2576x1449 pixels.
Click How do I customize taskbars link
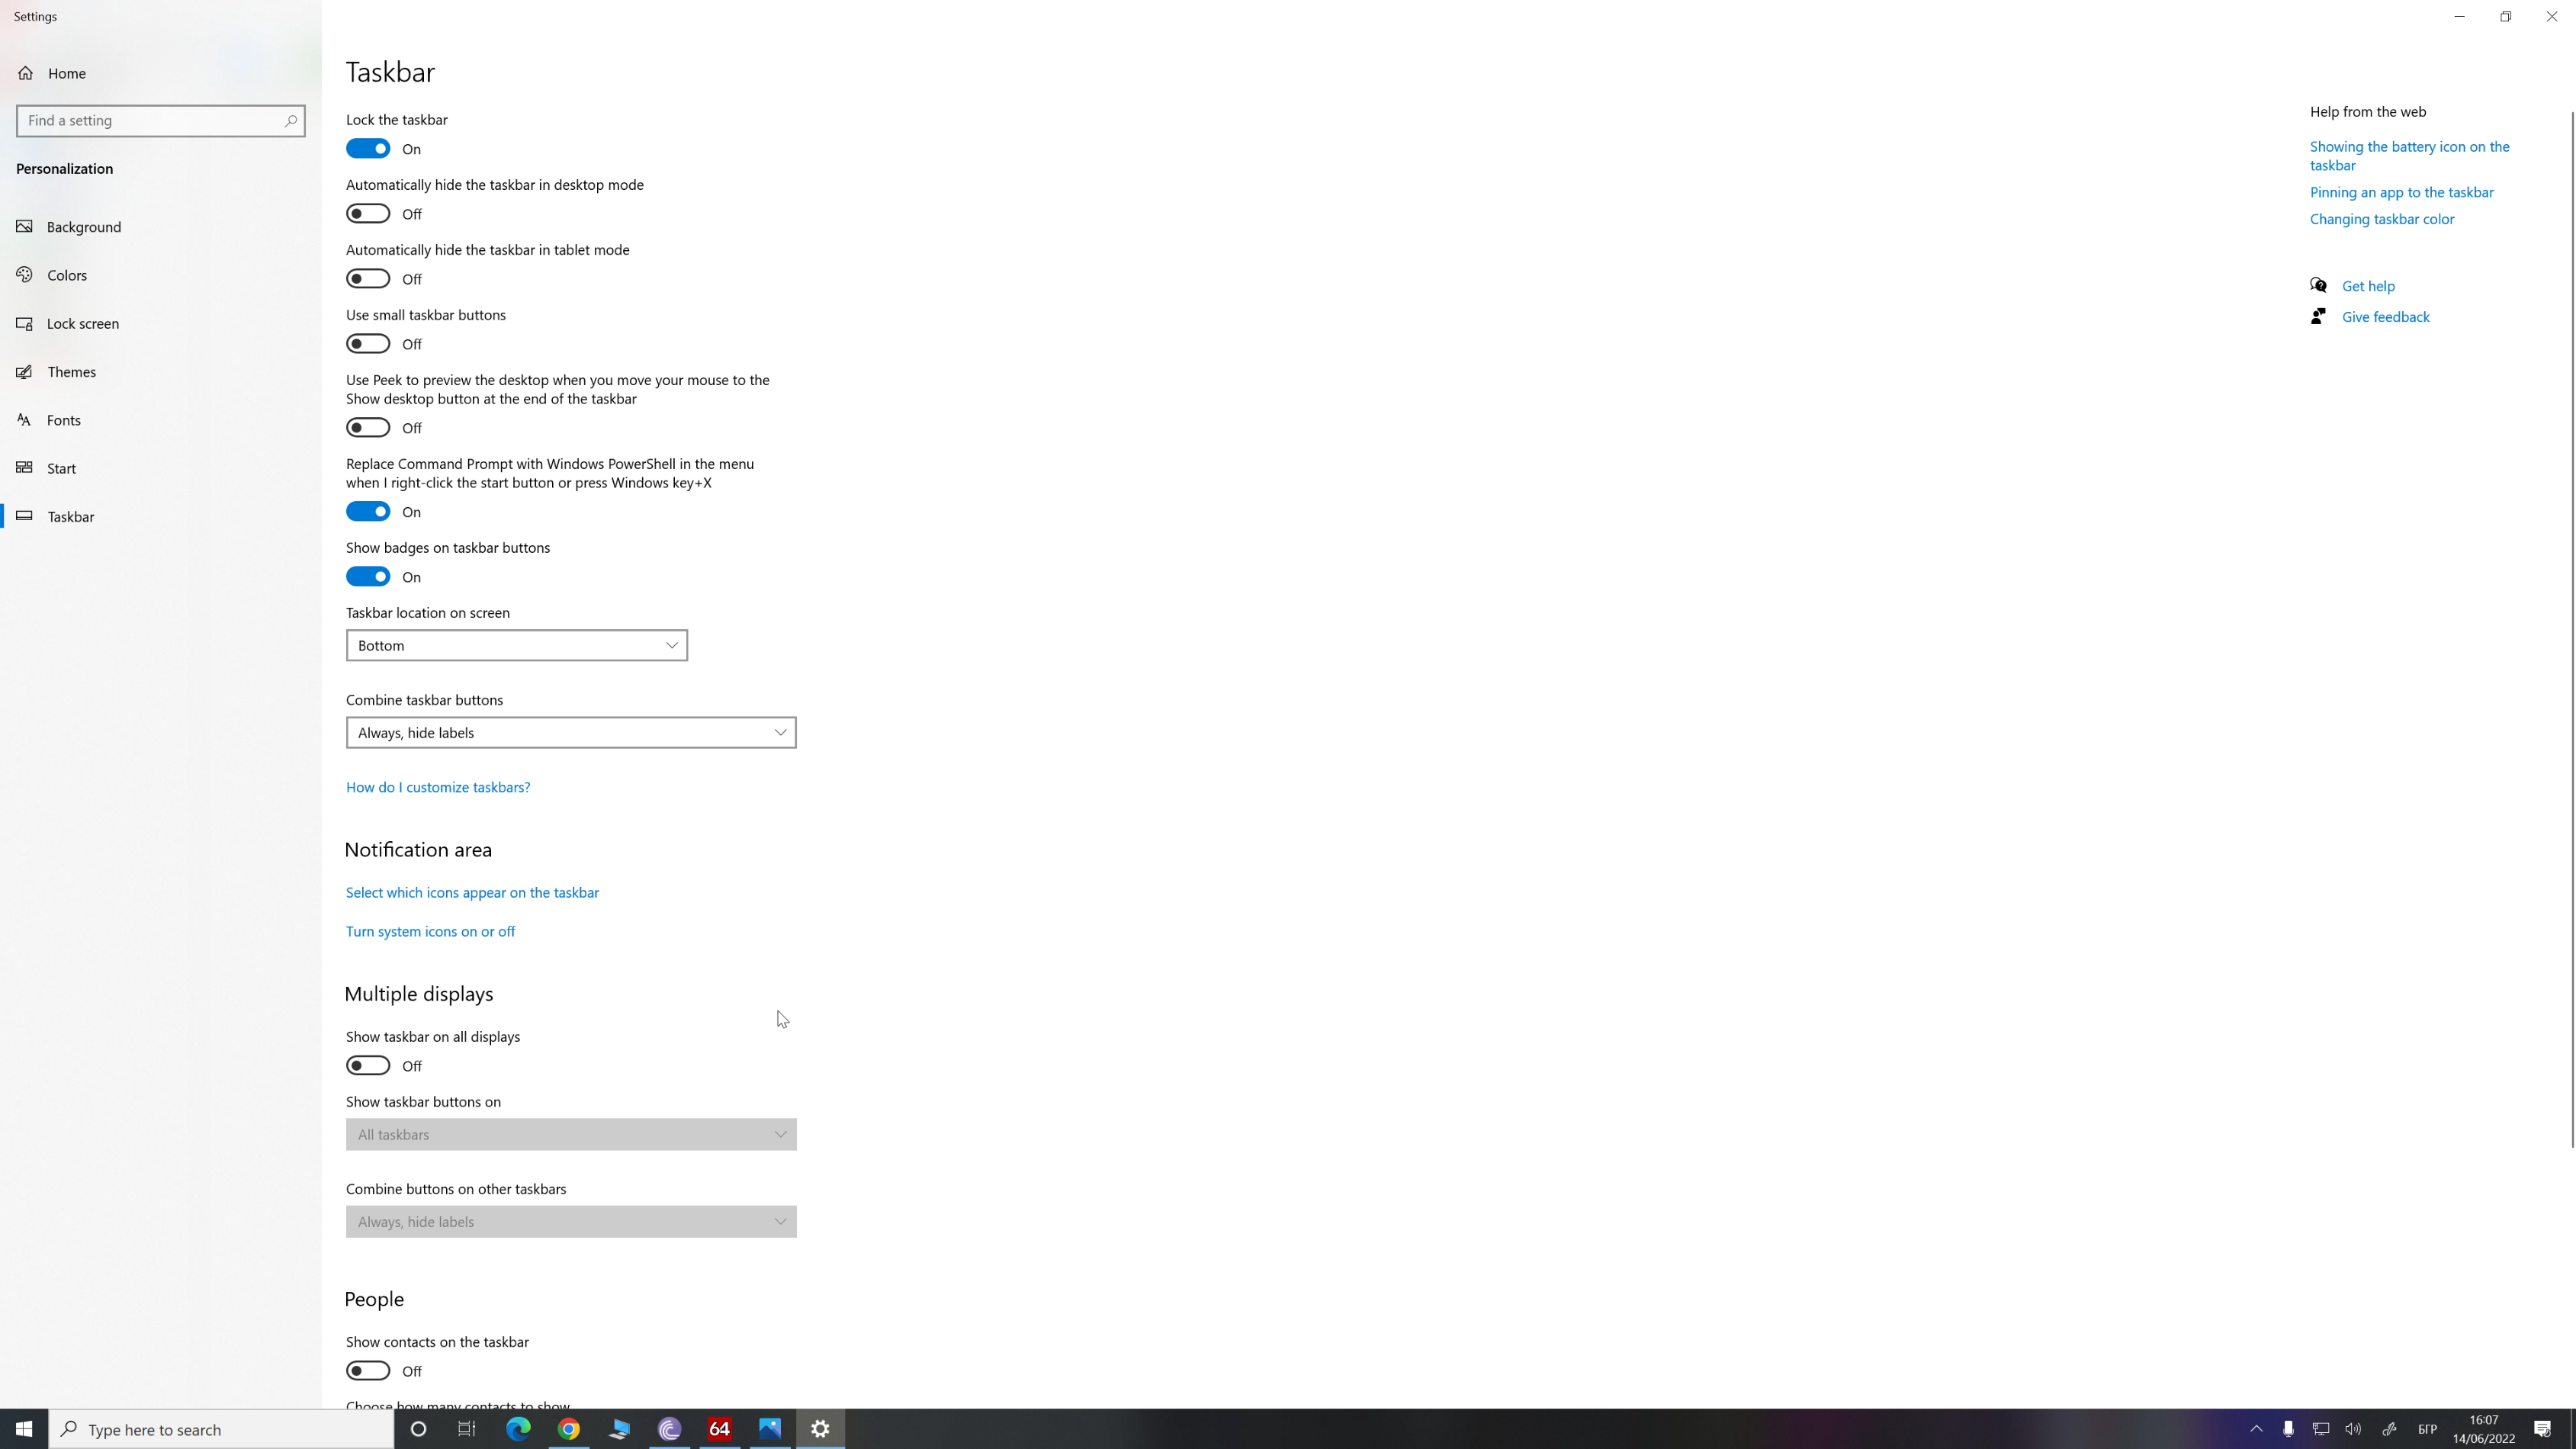(438, 788)
